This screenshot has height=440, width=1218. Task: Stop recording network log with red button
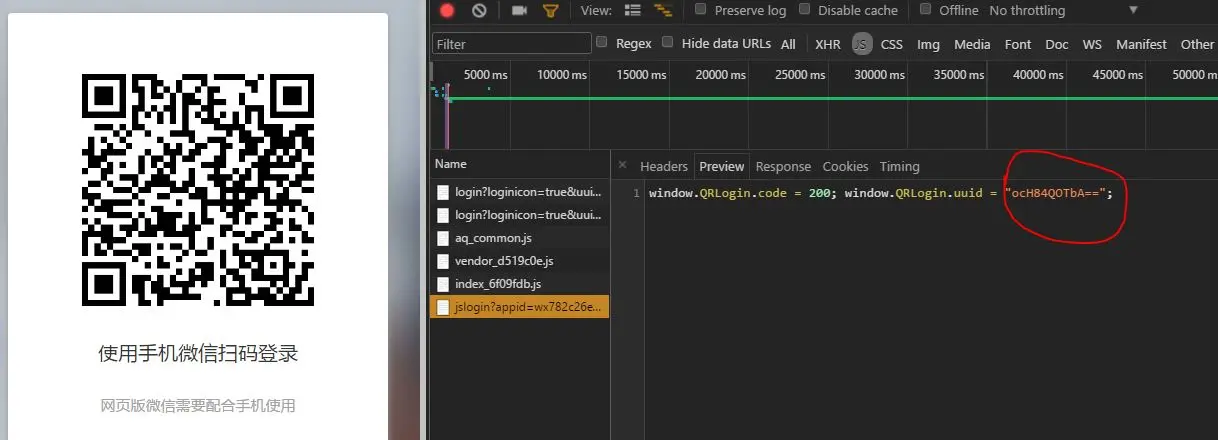coord(447,10)
